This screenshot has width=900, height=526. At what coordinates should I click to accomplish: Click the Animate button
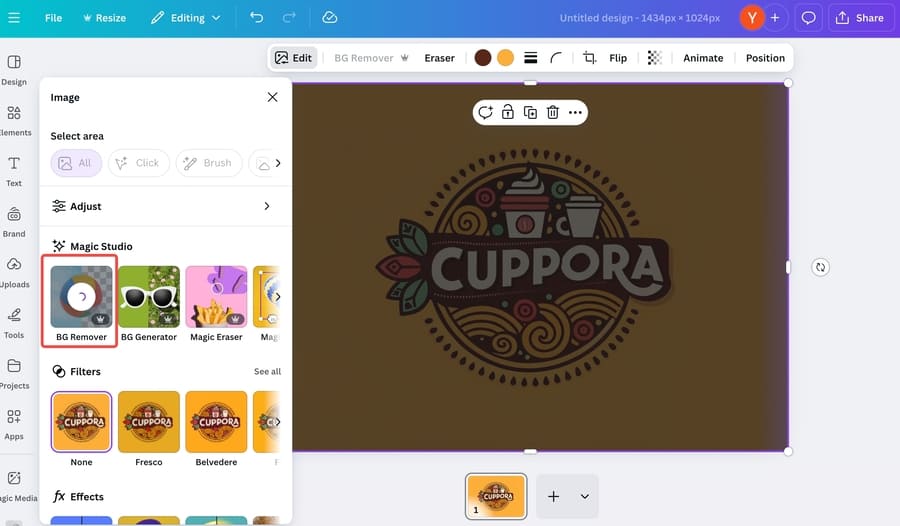(x=703, y=57)
